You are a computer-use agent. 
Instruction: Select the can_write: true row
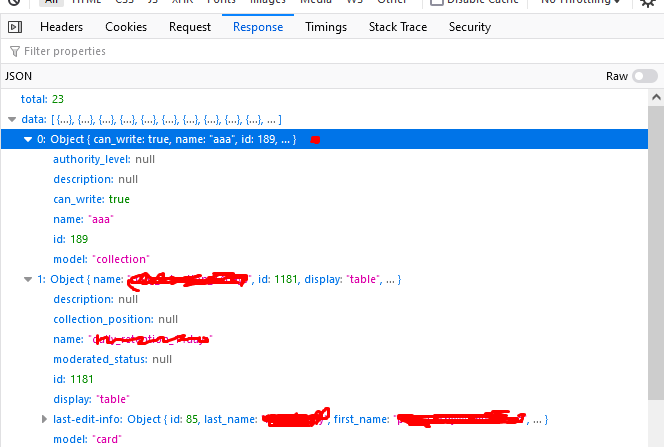[324, 199]
